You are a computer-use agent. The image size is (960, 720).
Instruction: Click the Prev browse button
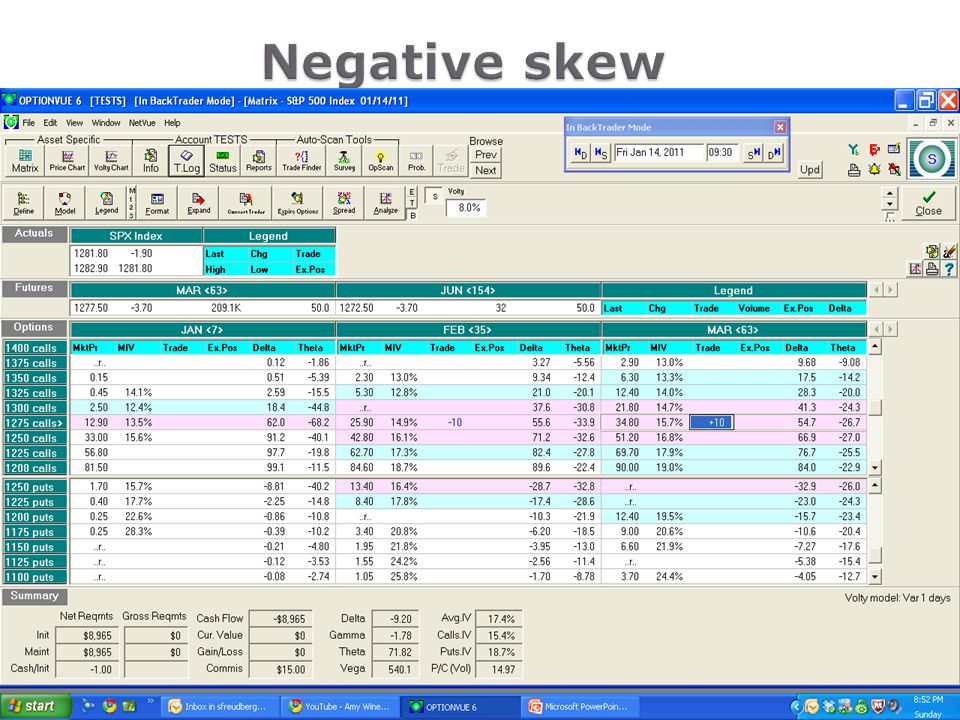click(486, 155)
